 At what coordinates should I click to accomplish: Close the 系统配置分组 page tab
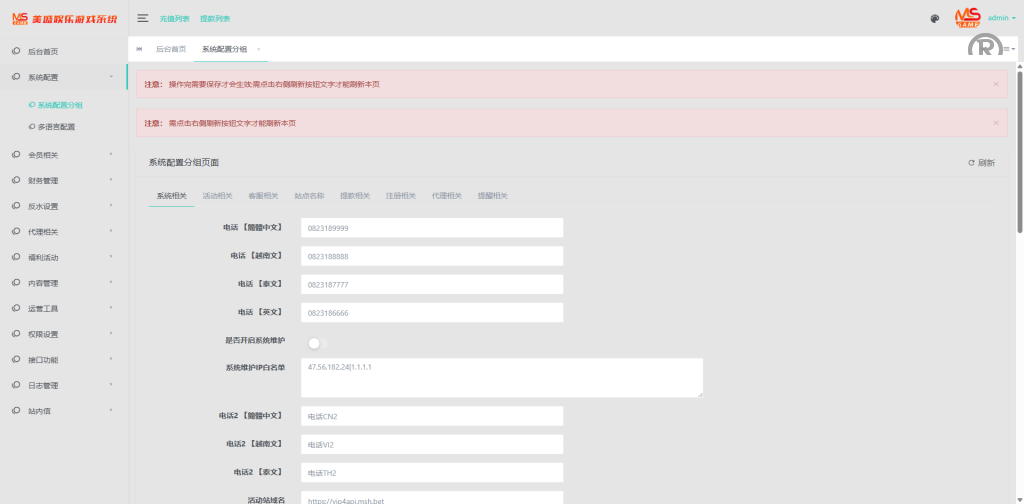coord(258,49)
